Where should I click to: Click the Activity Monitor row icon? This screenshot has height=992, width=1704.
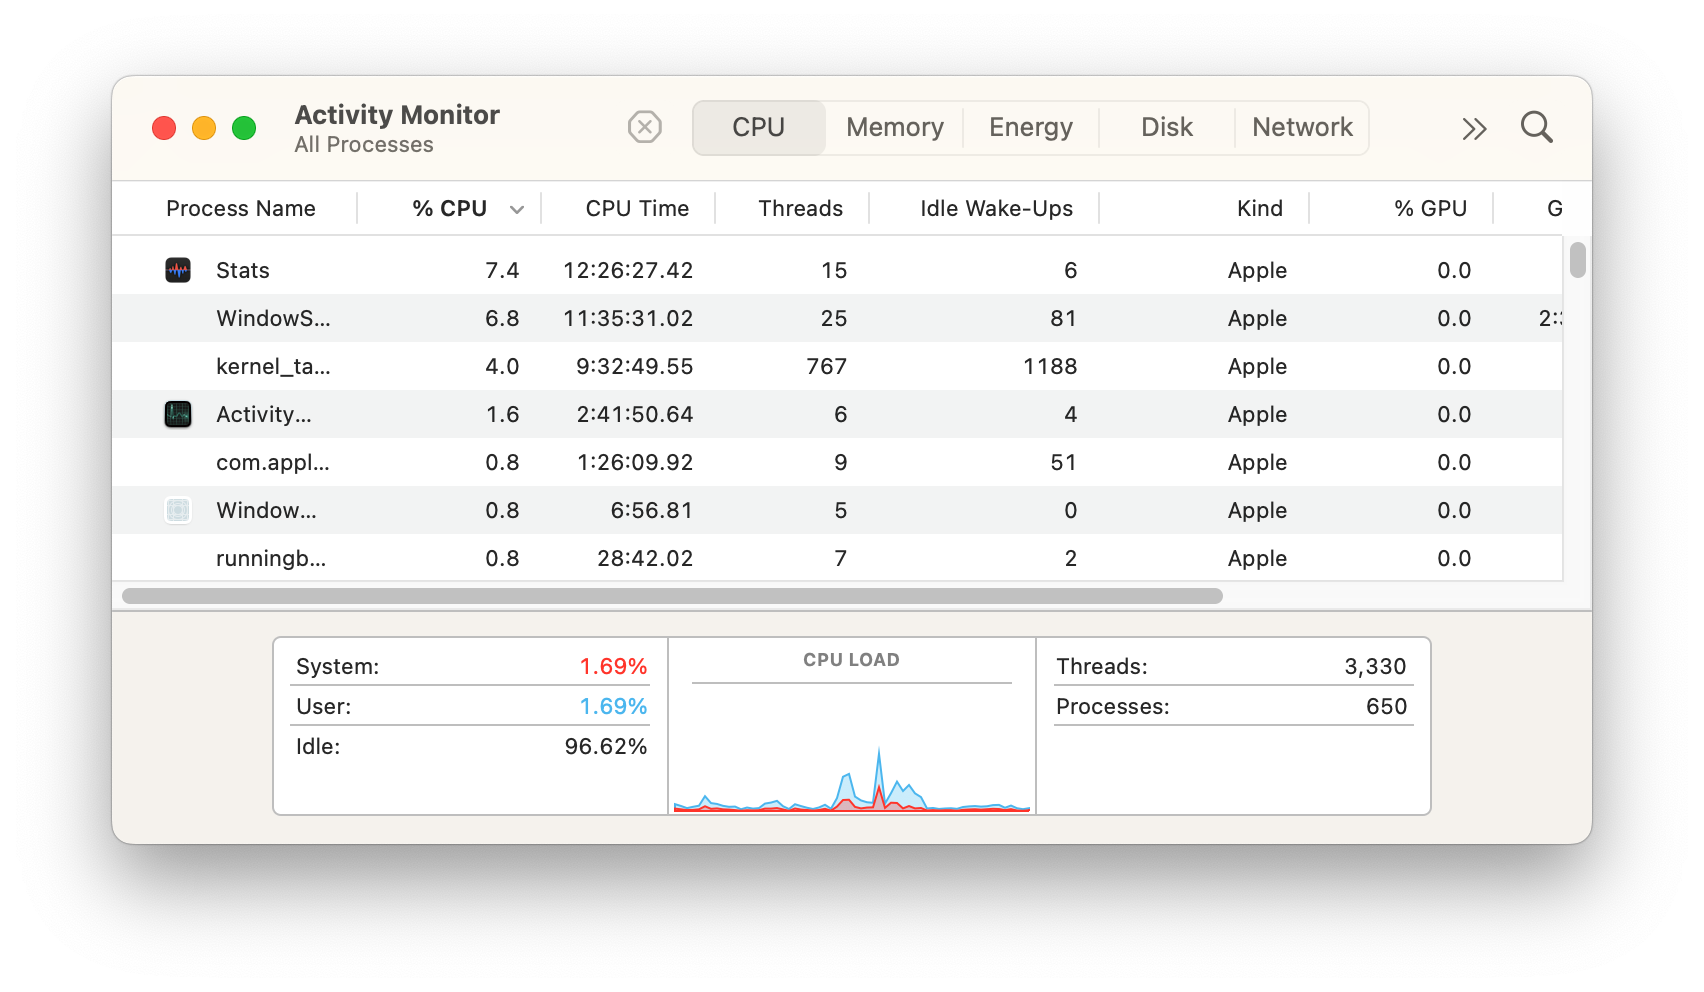coord(178,414)
